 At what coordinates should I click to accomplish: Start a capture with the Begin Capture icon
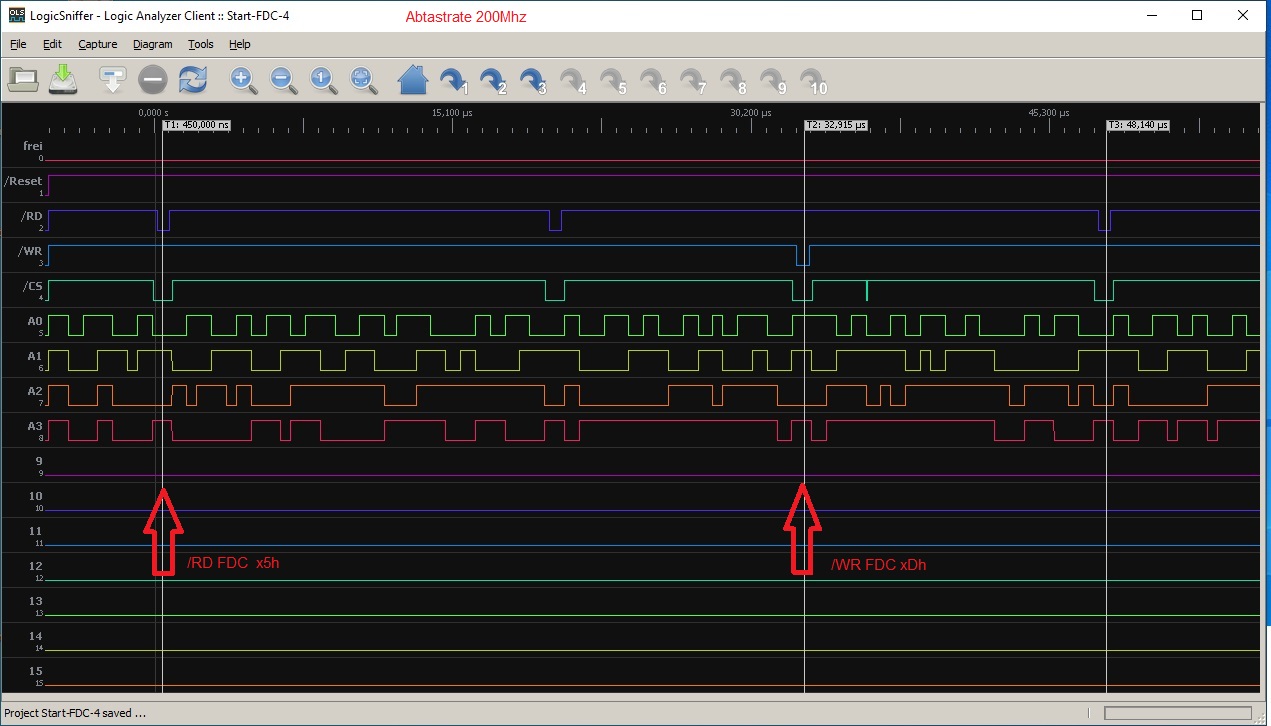click(113, 79)
